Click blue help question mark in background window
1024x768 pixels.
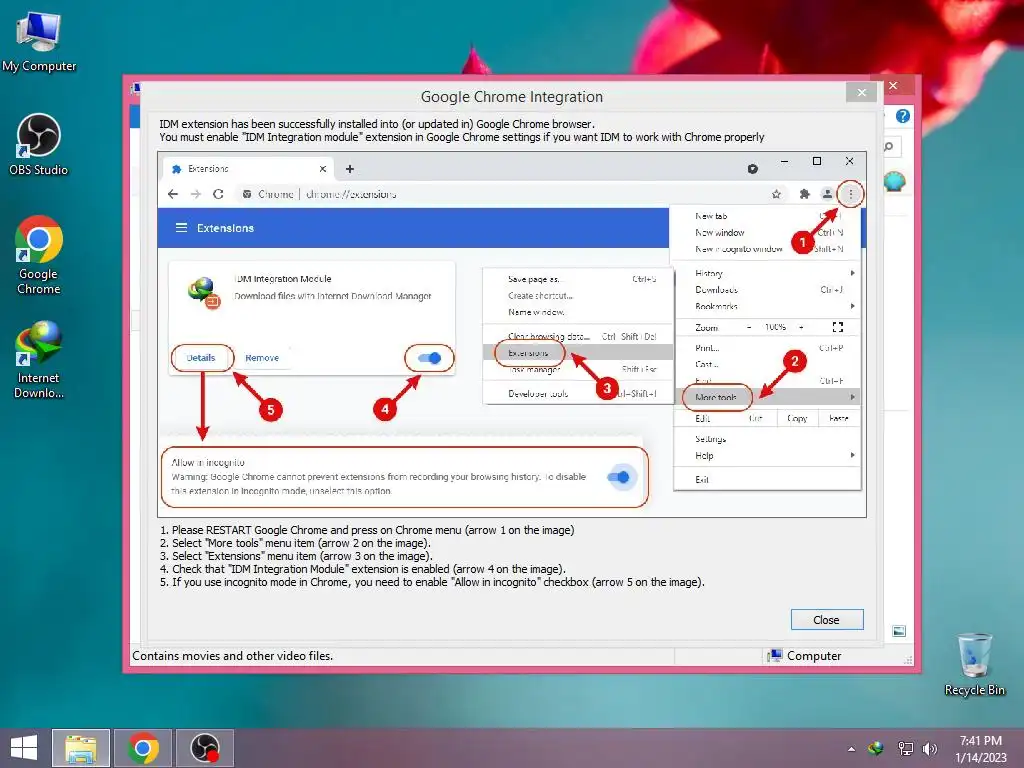[x=903, y=116]
